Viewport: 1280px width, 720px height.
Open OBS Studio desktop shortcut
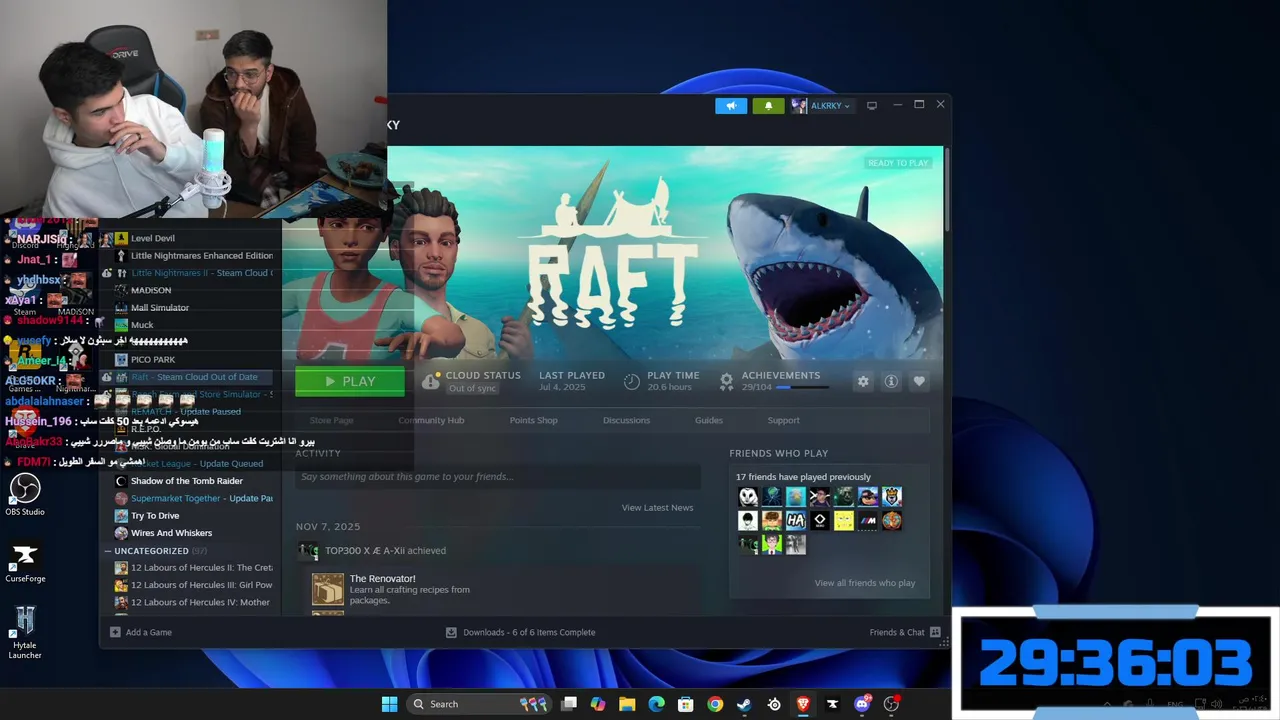pyautogui.click(x=25, y=495)
